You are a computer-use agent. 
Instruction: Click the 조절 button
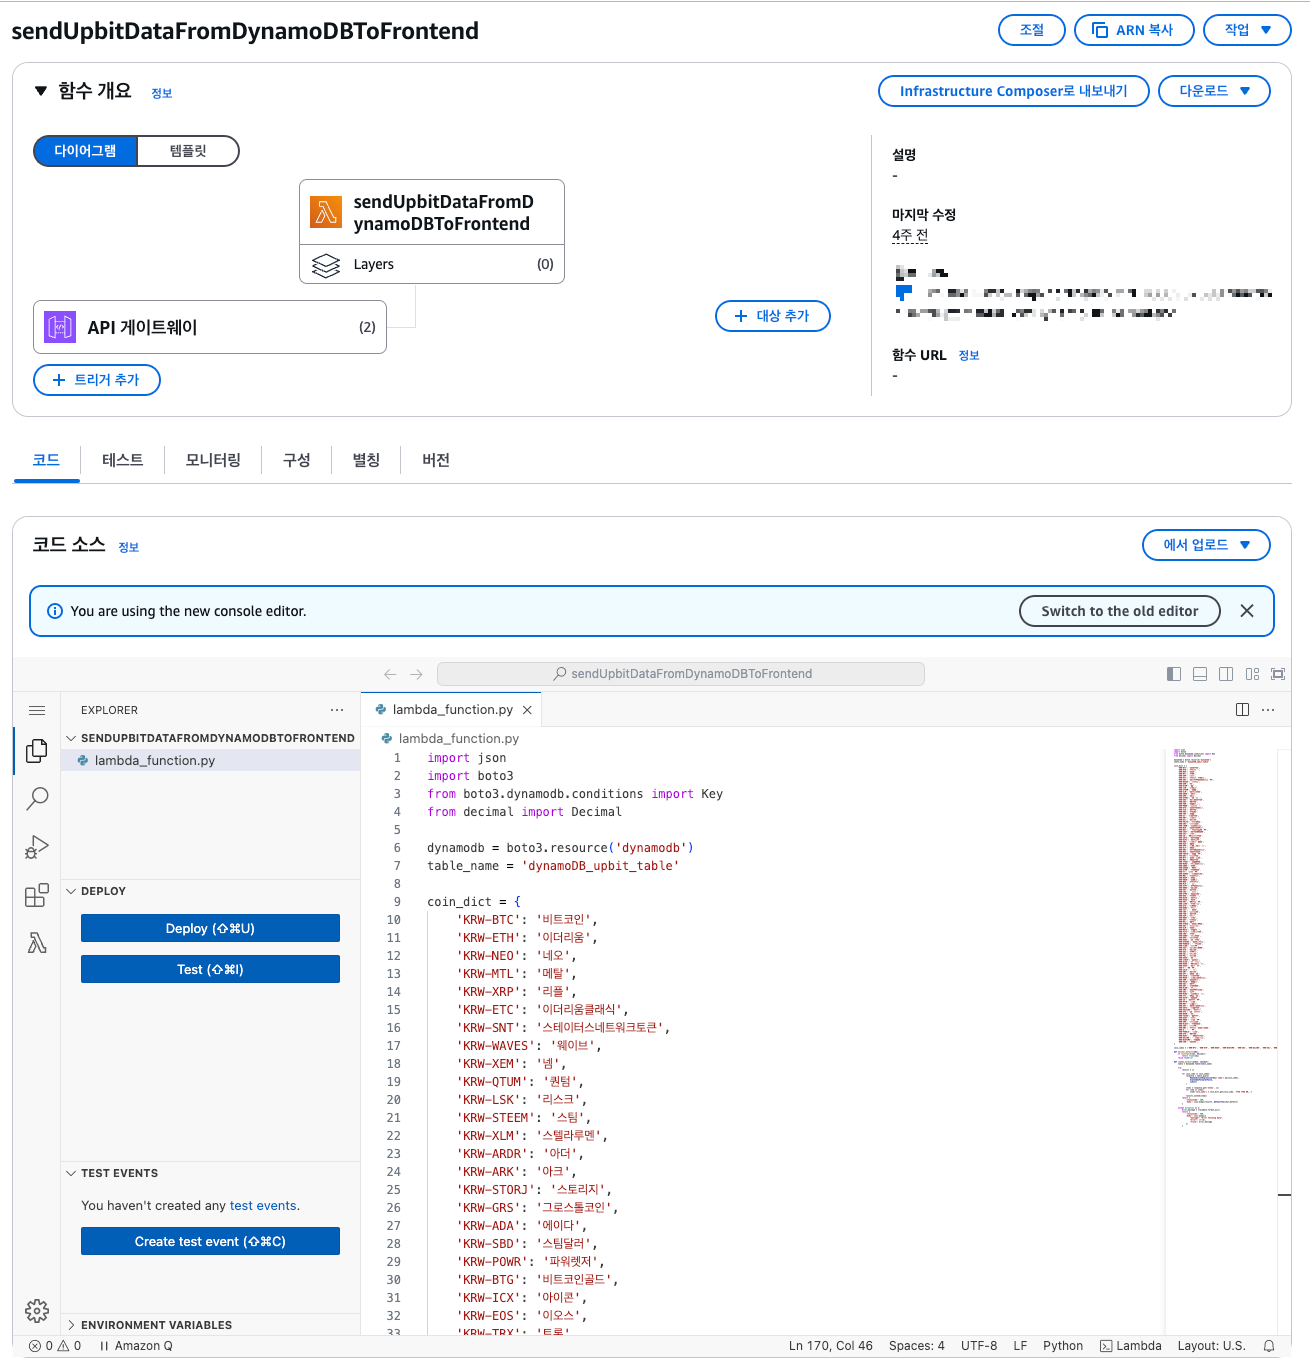1032,30
